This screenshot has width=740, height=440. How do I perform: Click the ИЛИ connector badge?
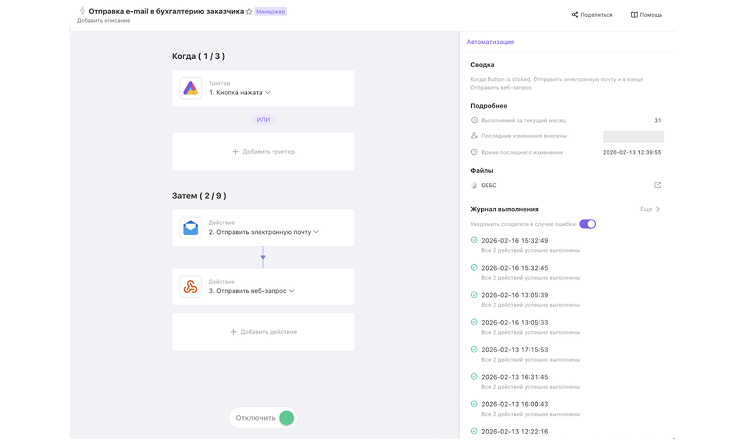click(x=263, y=120)
